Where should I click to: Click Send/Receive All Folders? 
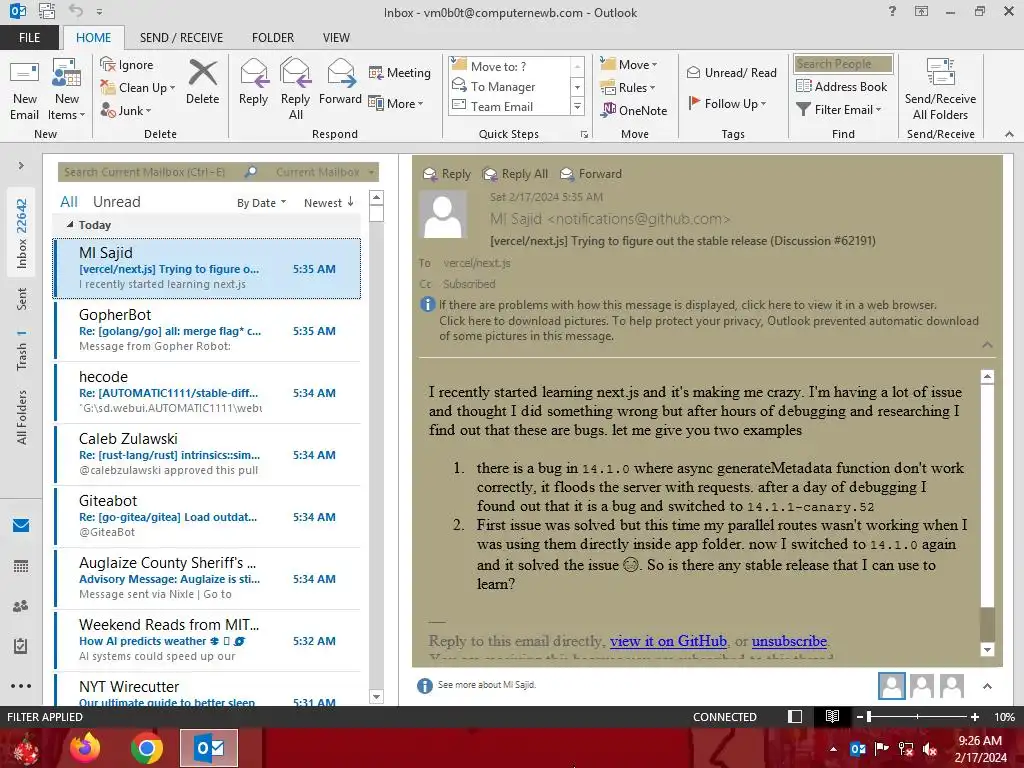click(940, 89)
